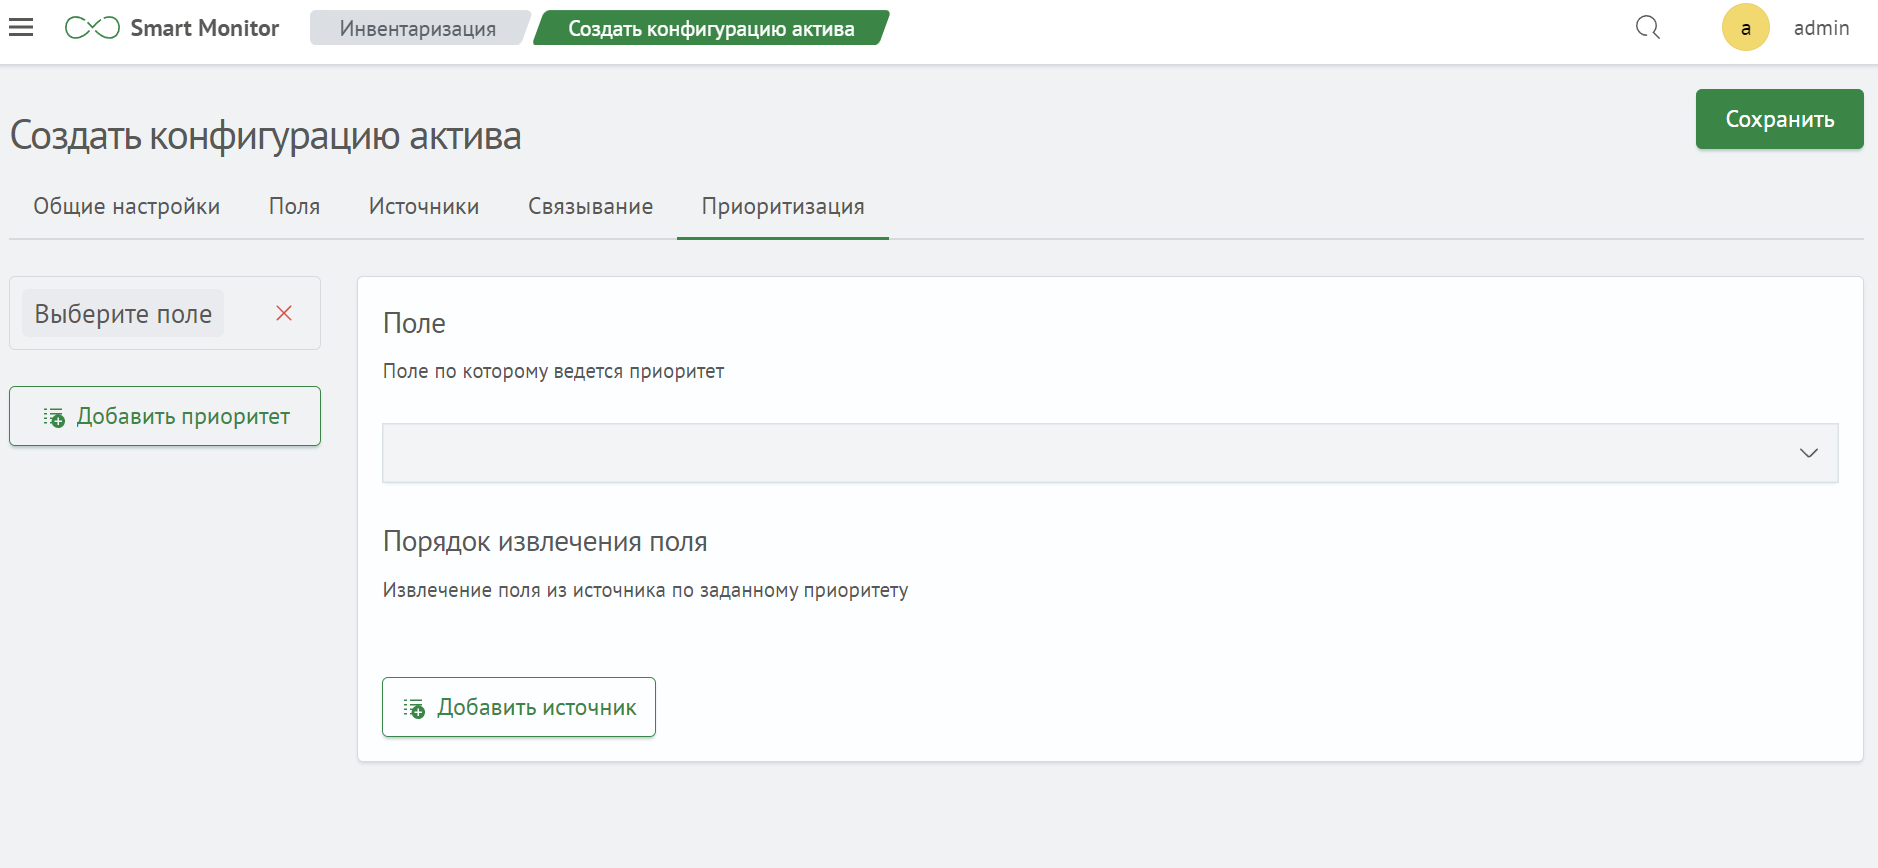Click the 'Добавить приоритет' button
Viewport: 1878px width, 868px height.
coord(165,416)
